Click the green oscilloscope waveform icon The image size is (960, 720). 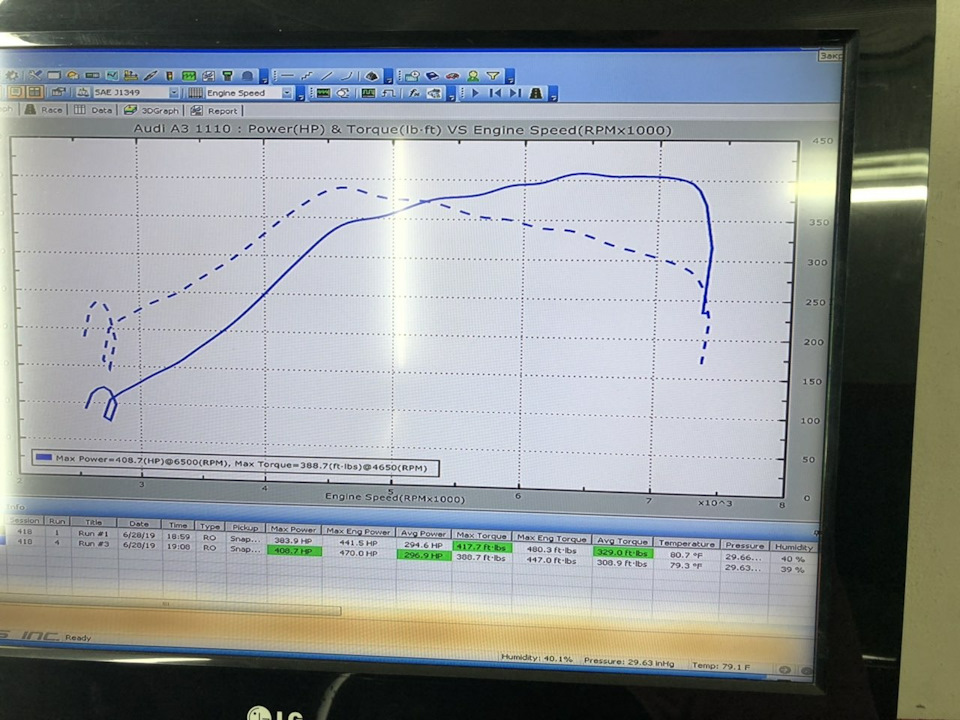click(189, 76)
